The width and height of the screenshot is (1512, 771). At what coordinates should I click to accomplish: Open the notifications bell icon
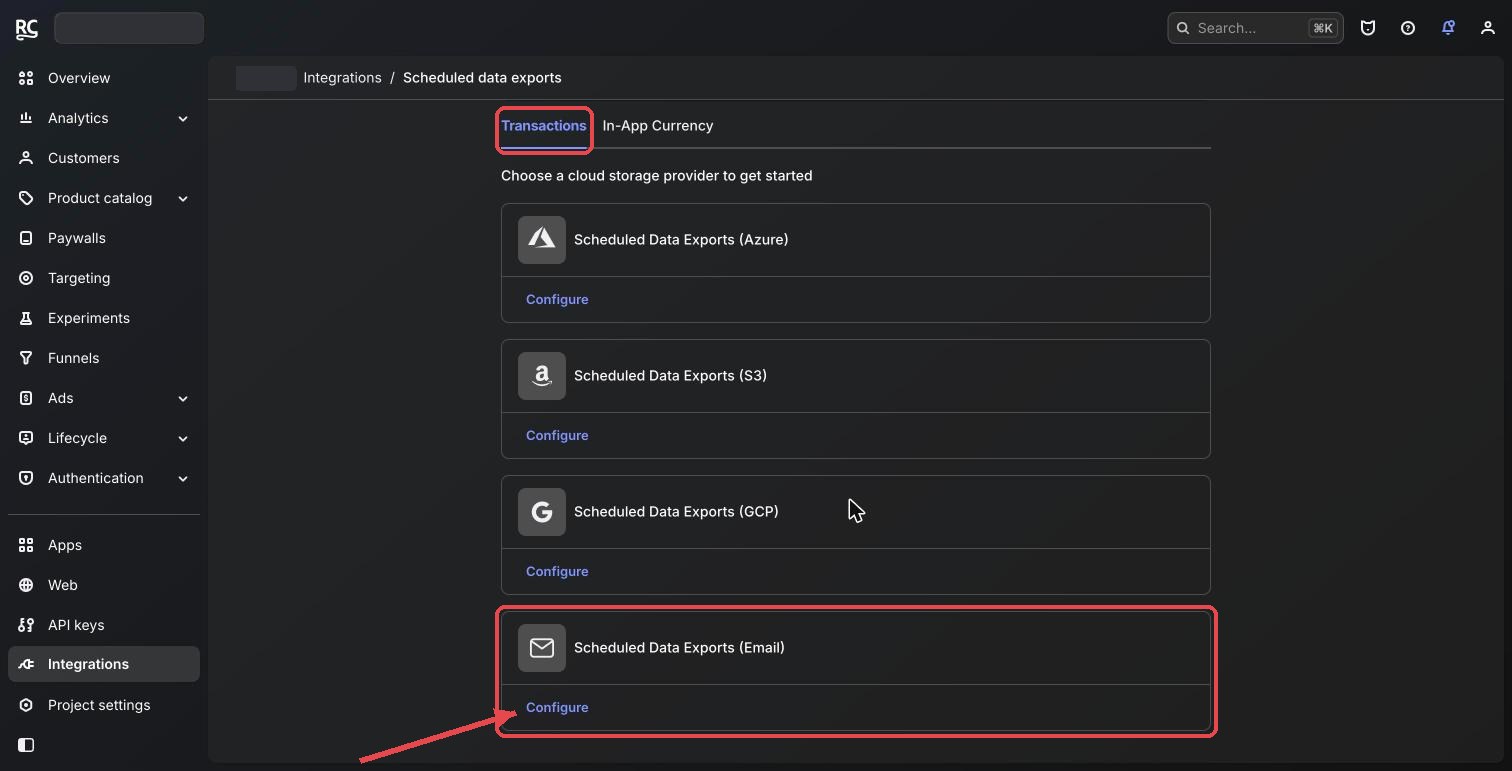click(x=1448, y=28)
